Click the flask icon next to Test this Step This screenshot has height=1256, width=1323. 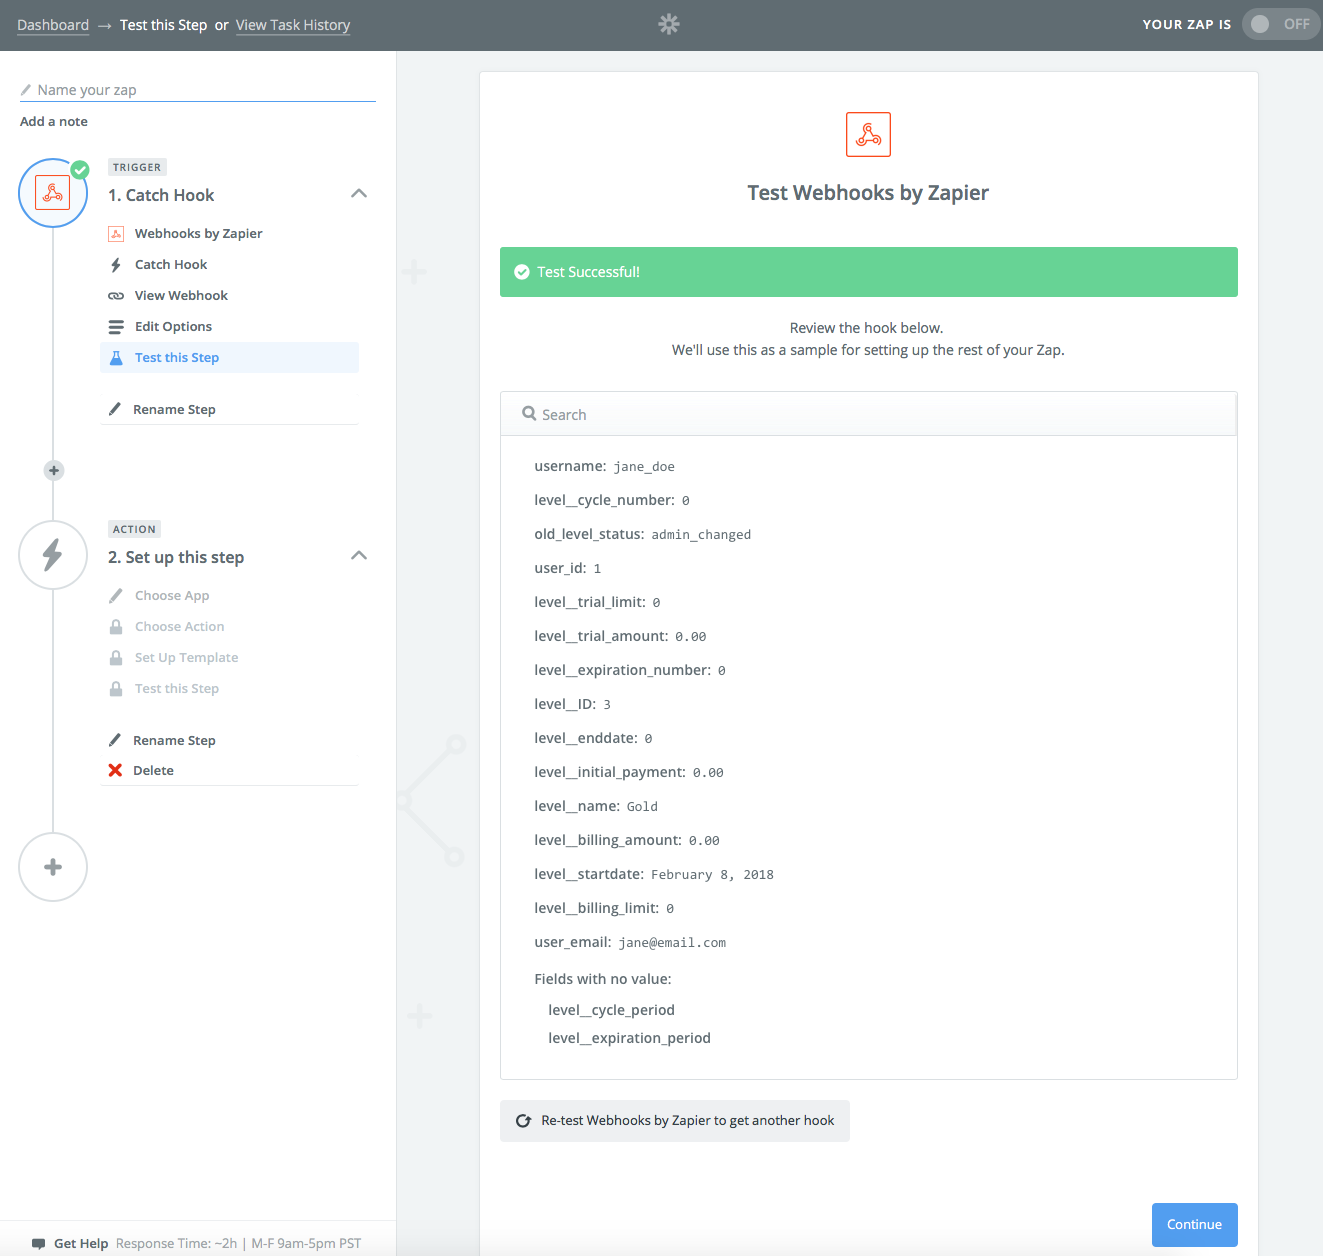(116, 358)
